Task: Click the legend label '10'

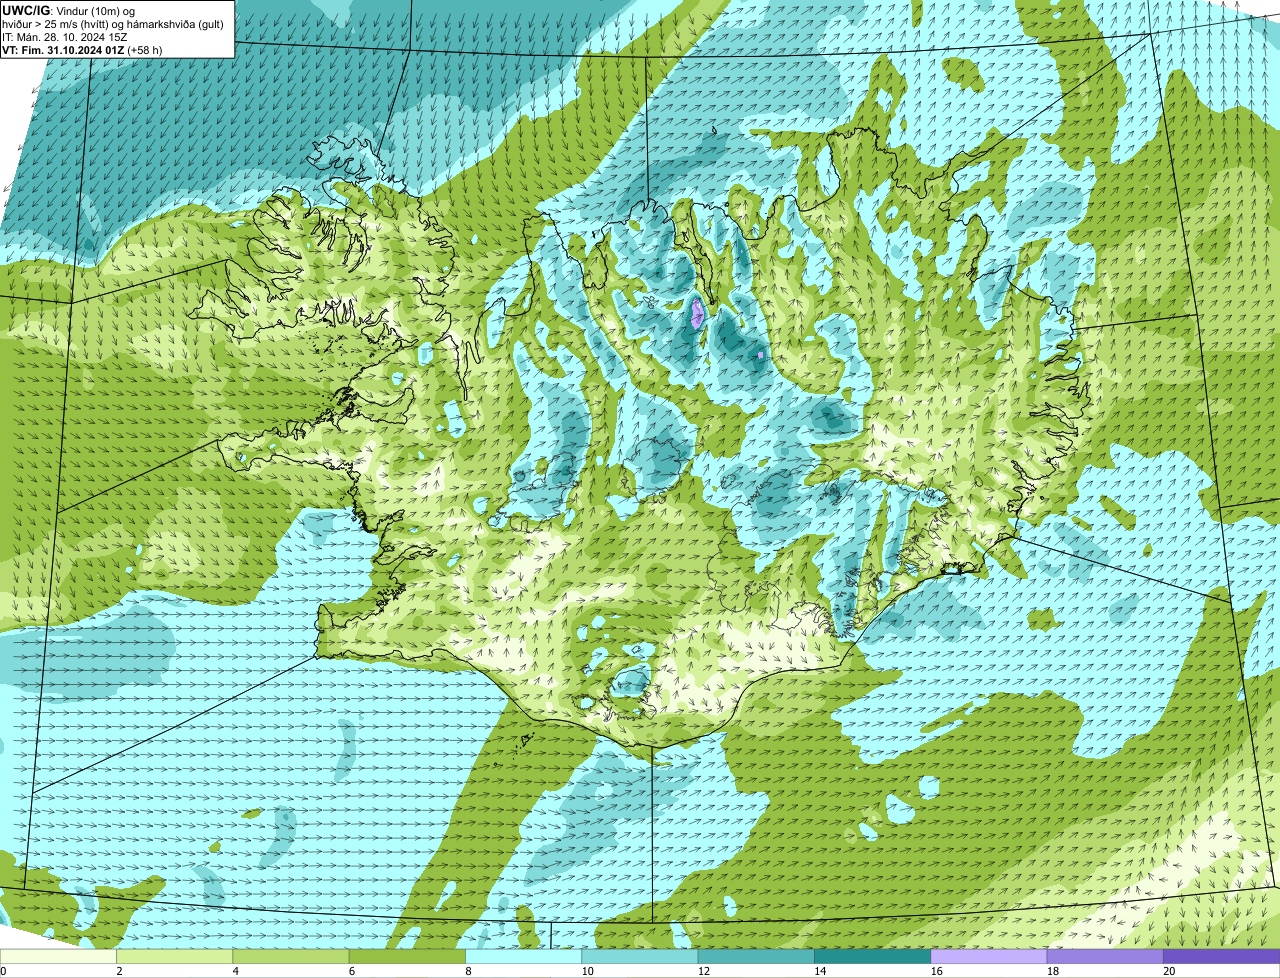Action: tap(587, 970)
